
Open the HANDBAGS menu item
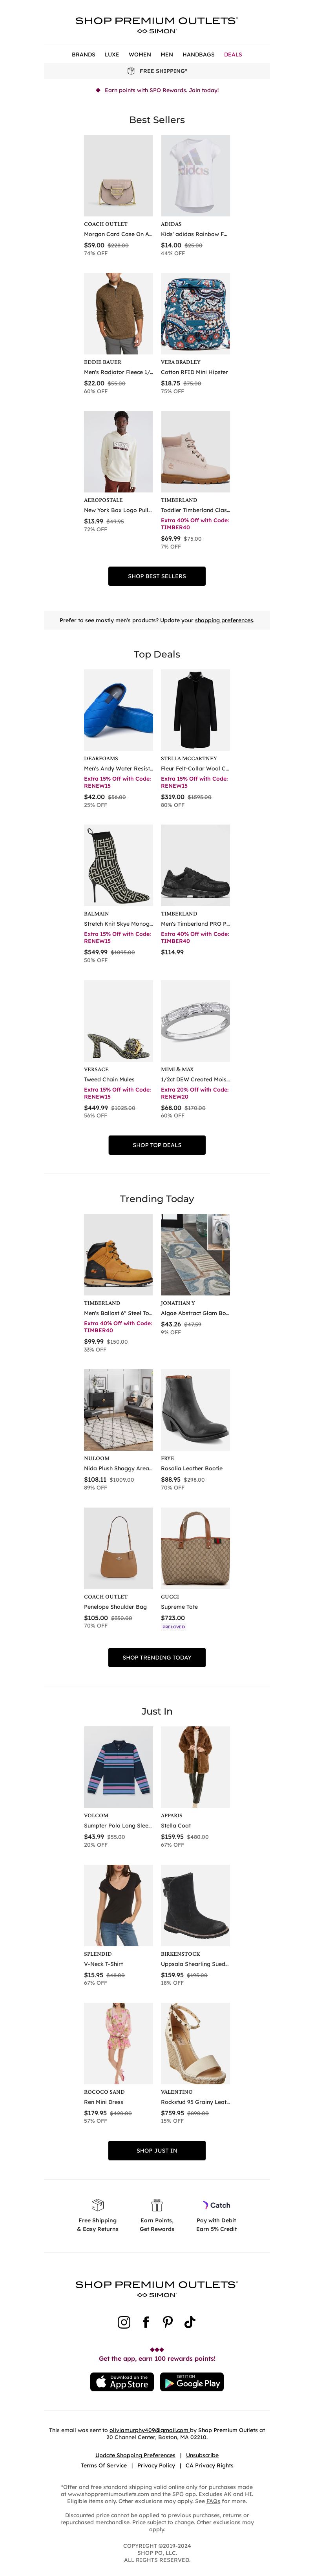[198, 55]
